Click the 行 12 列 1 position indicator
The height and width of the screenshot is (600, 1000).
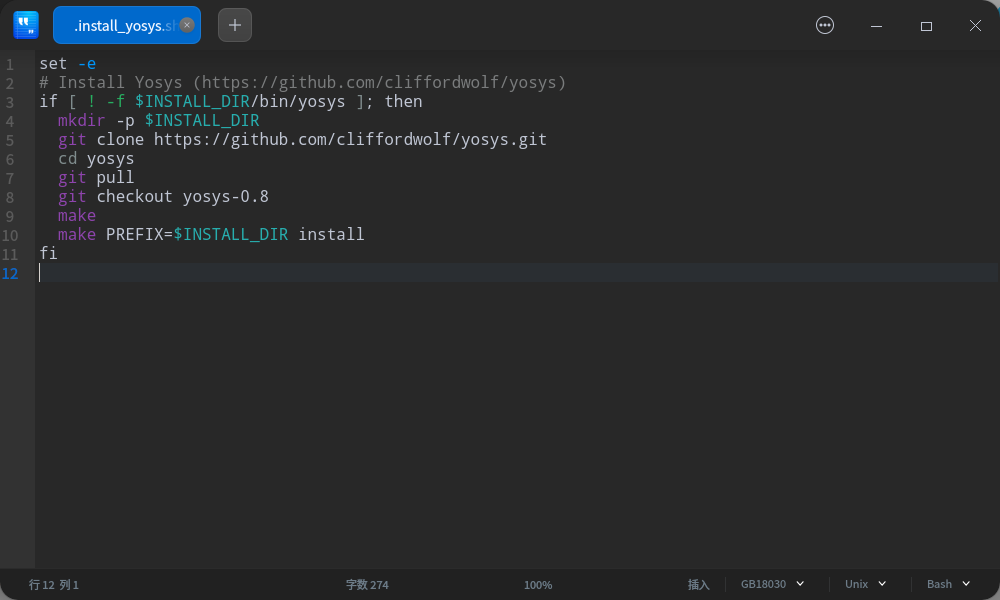(53, 585)
